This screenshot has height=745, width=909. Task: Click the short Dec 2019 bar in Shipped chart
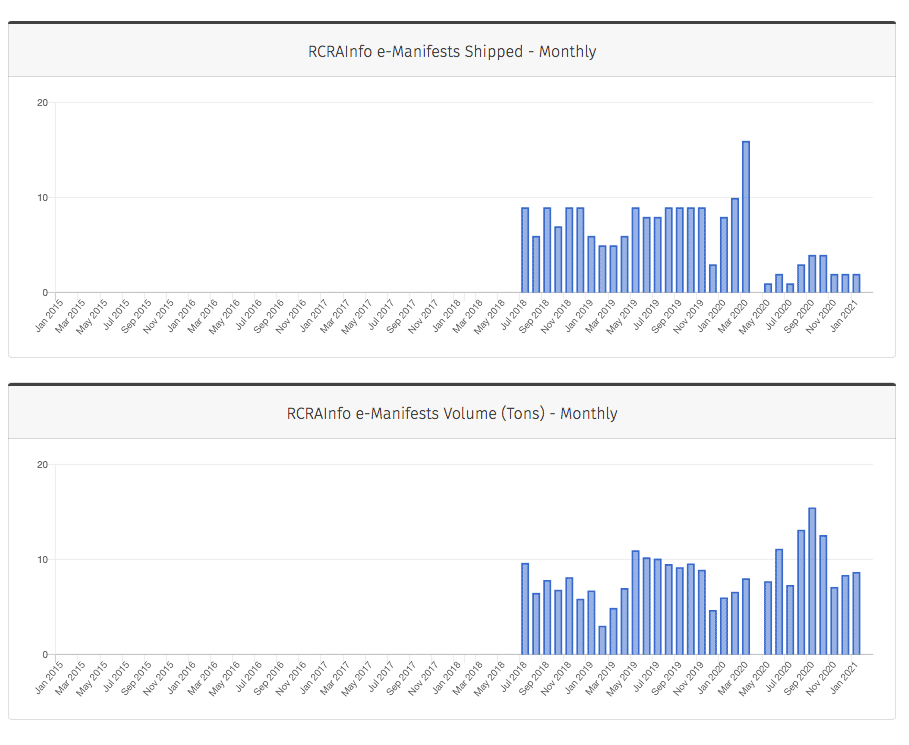[x=712, y=279]
